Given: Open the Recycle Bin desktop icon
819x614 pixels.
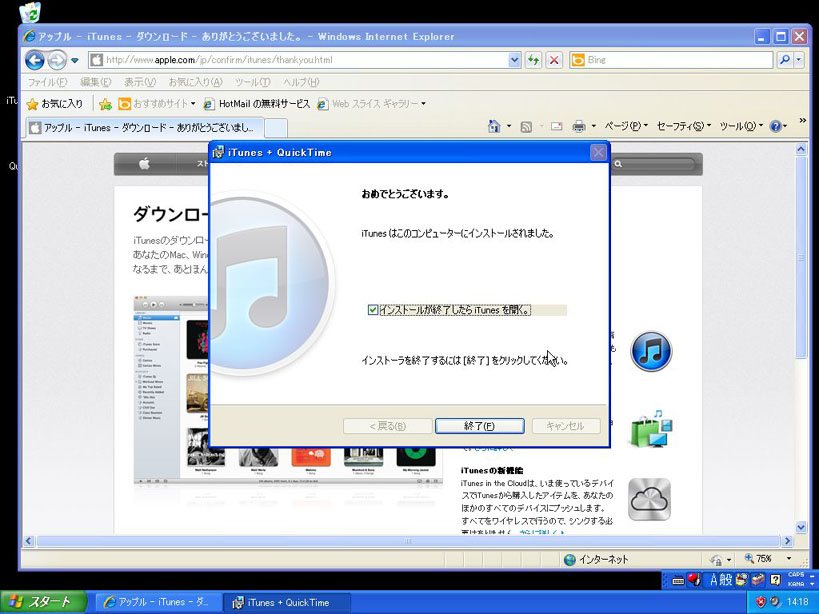Looking at the screenshot, I should 31,11.
